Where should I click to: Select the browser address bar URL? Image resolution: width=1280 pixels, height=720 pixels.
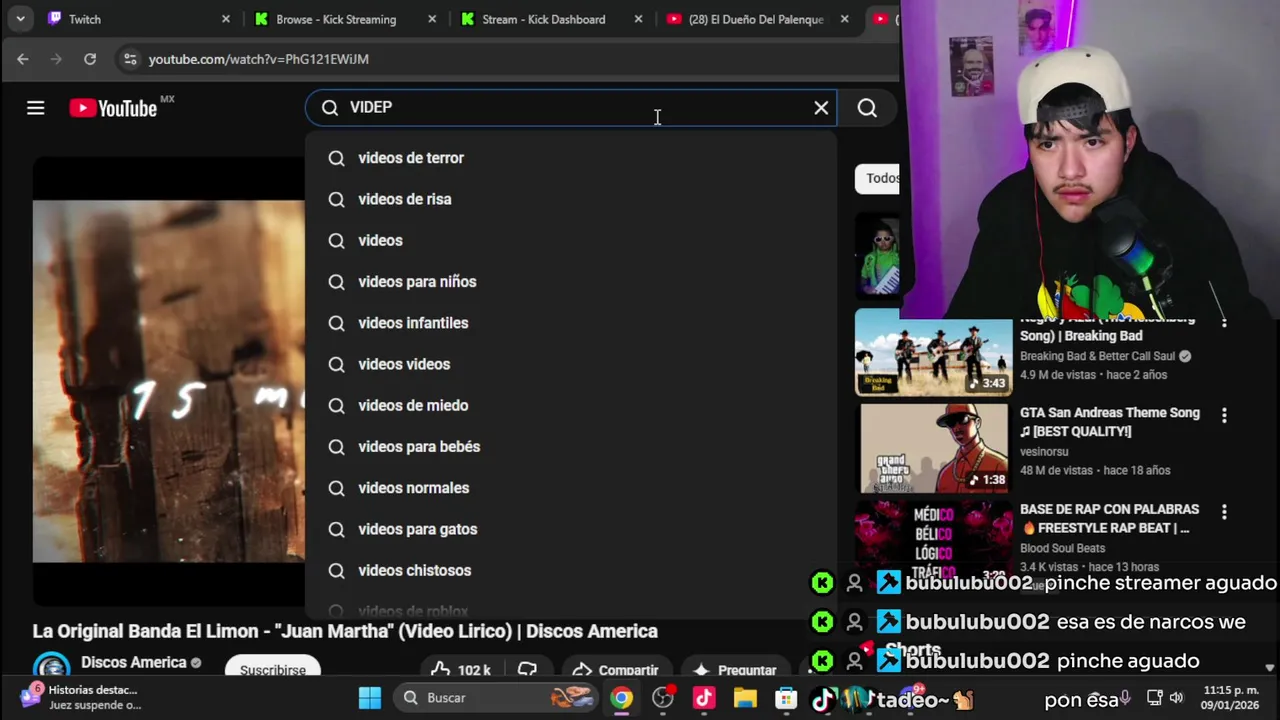pos(259,59)
